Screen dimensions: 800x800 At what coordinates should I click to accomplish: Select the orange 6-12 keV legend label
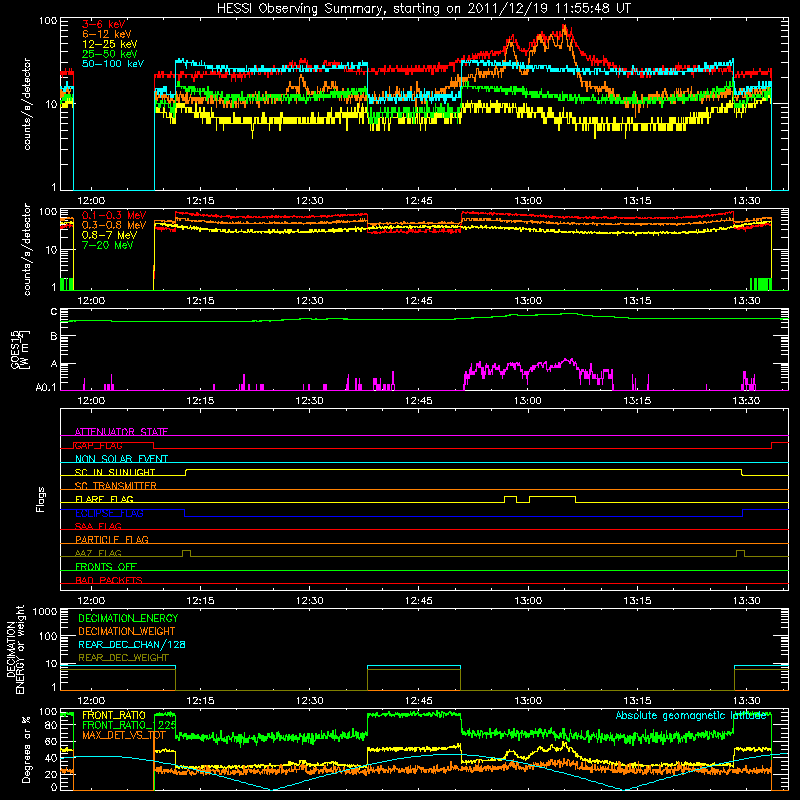click(107, 34)
